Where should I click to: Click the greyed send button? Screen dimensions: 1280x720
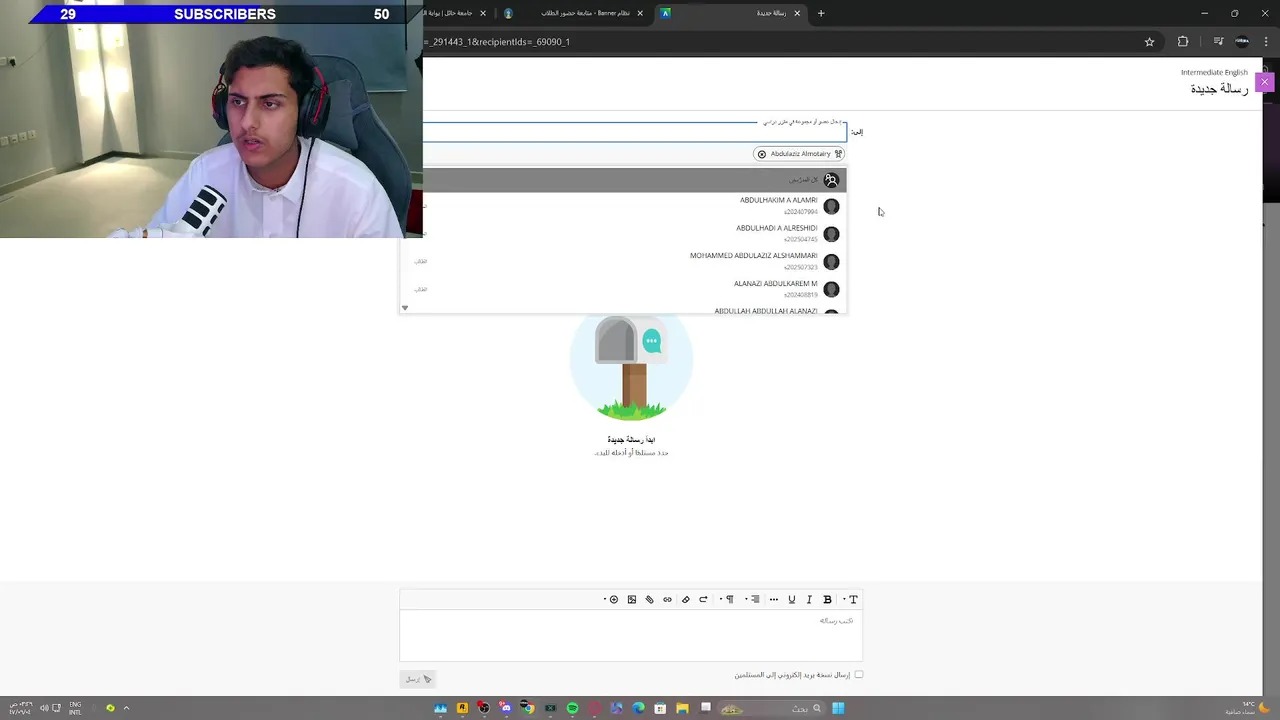[417, 679]
